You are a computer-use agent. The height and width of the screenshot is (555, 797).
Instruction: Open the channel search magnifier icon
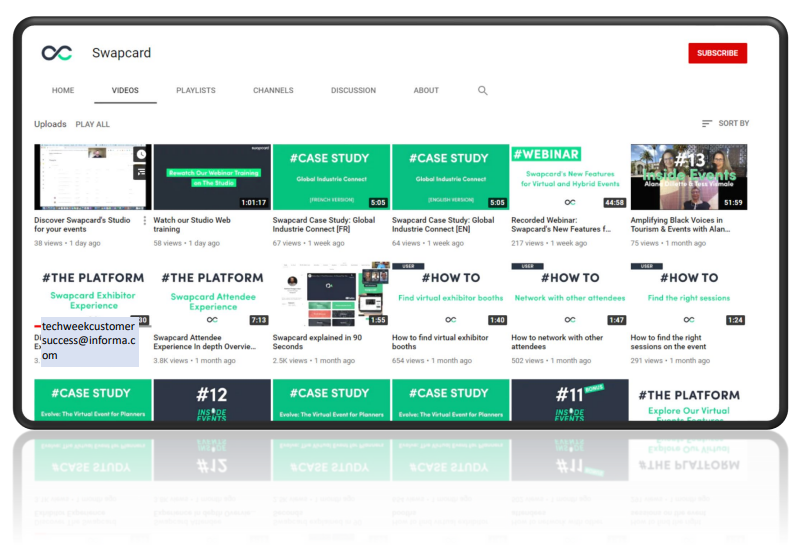482,90
